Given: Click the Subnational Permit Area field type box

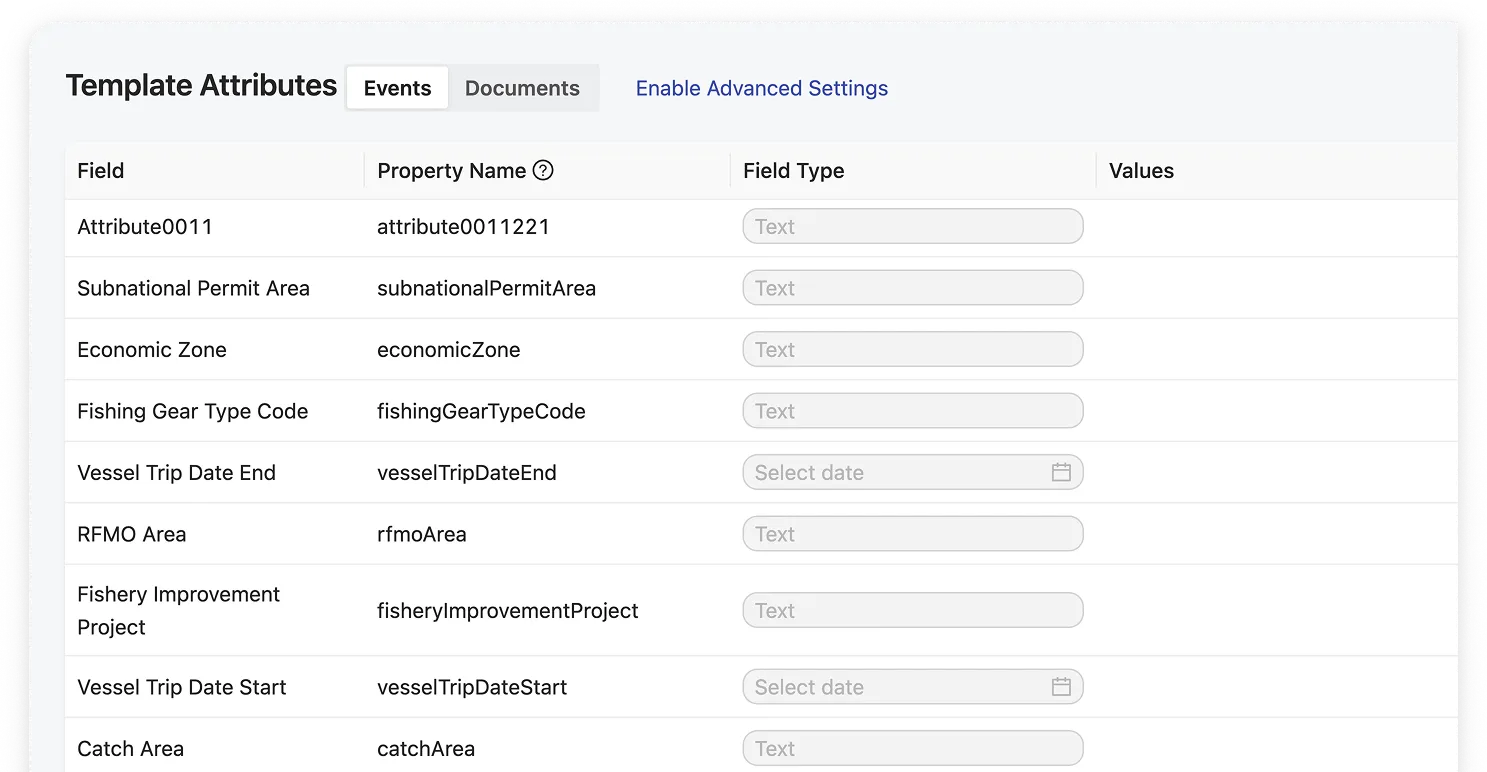Looking at the screenshot, I should click(x=912, y=288).
